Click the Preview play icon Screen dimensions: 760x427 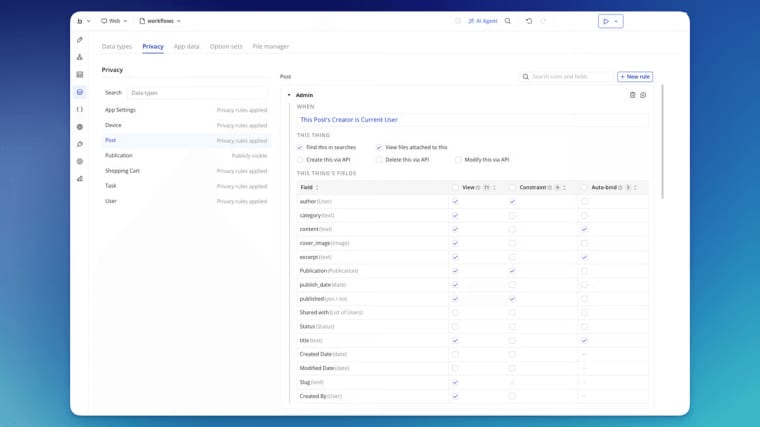(x=606, y=21)
